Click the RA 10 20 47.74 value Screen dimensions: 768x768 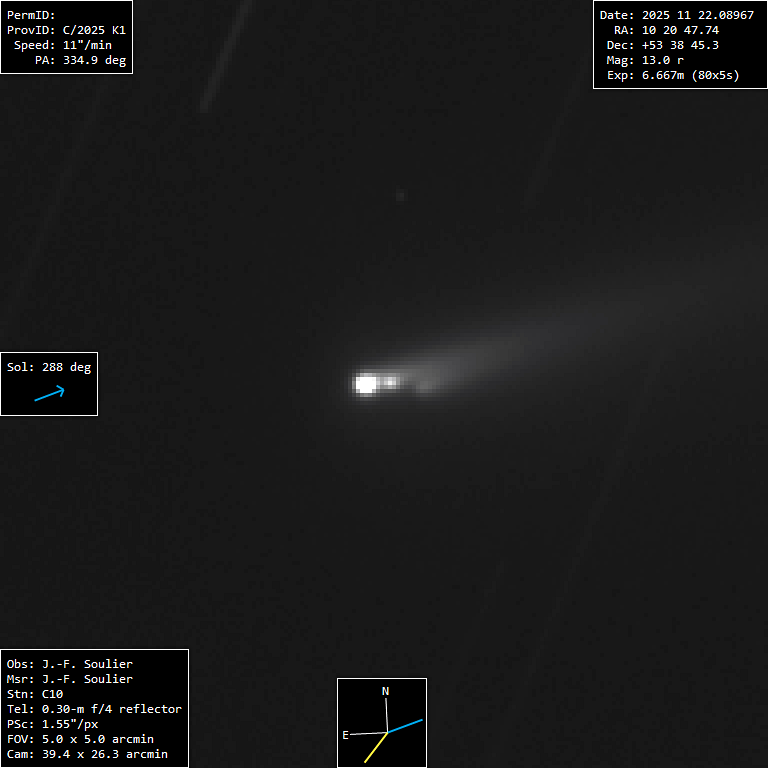click(680, 30)
